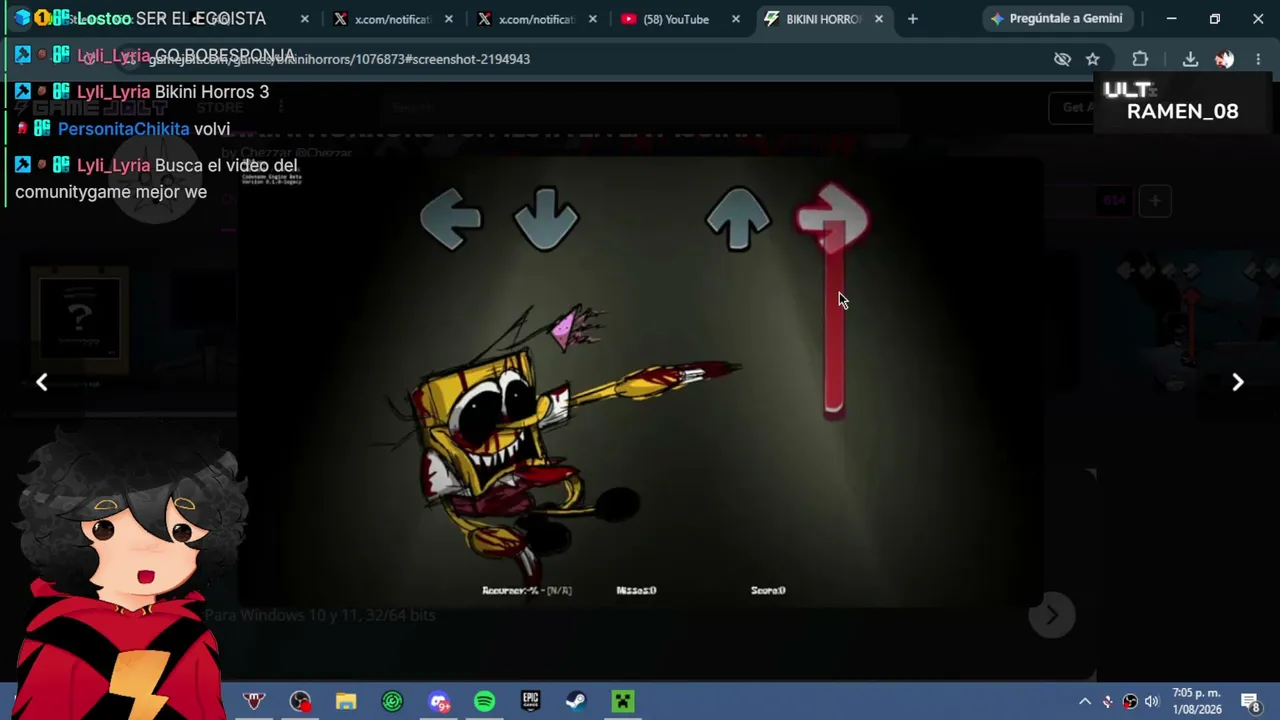Open Minecraft from the taskbar

(622, 701)
